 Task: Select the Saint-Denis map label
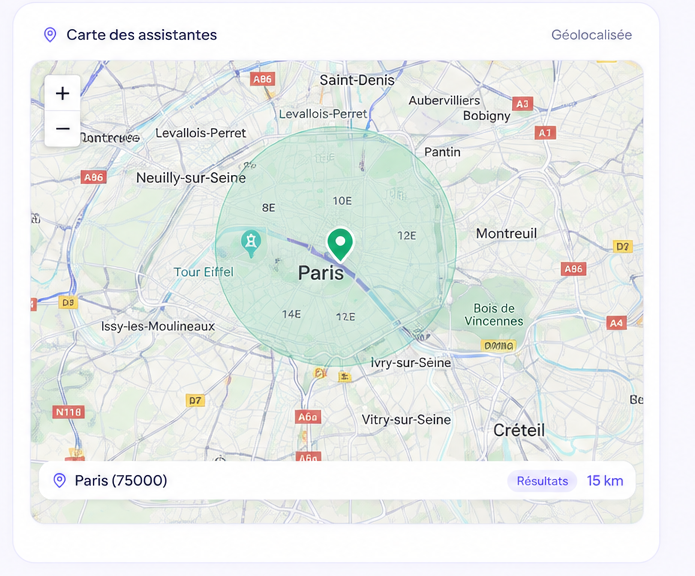click(357, 80)
